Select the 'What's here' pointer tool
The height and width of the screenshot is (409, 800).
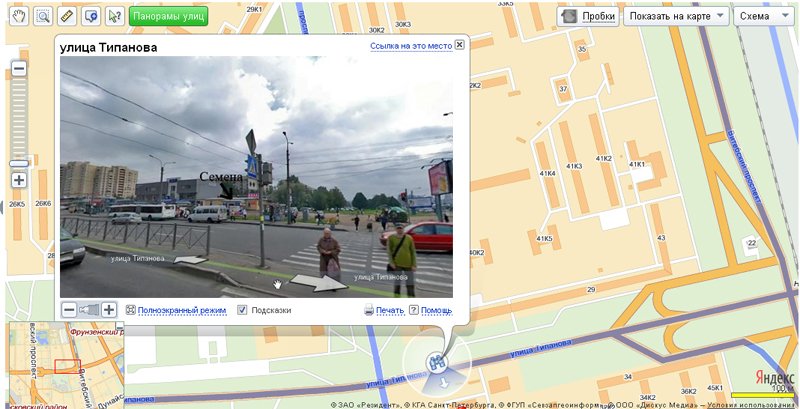(115, 16)
